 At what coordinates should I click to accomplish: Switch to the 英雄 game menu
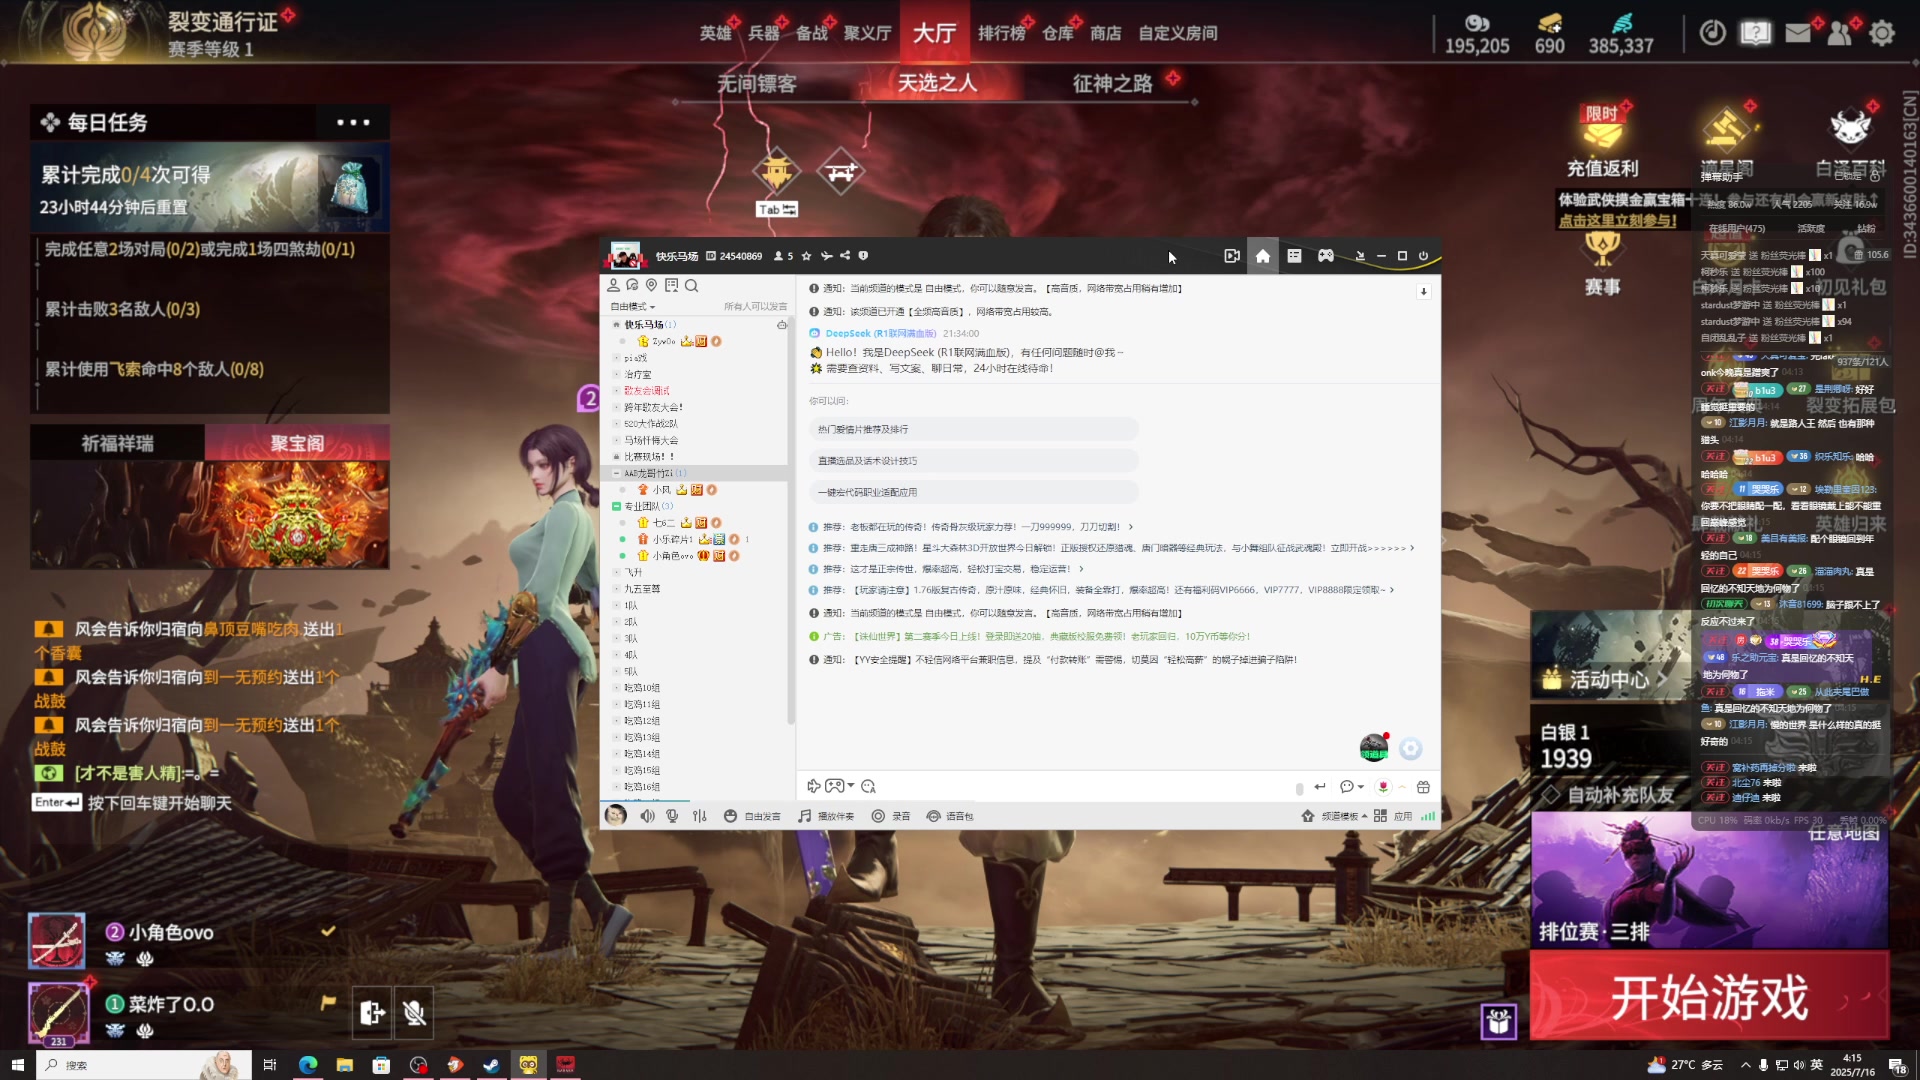coord(715,33)
